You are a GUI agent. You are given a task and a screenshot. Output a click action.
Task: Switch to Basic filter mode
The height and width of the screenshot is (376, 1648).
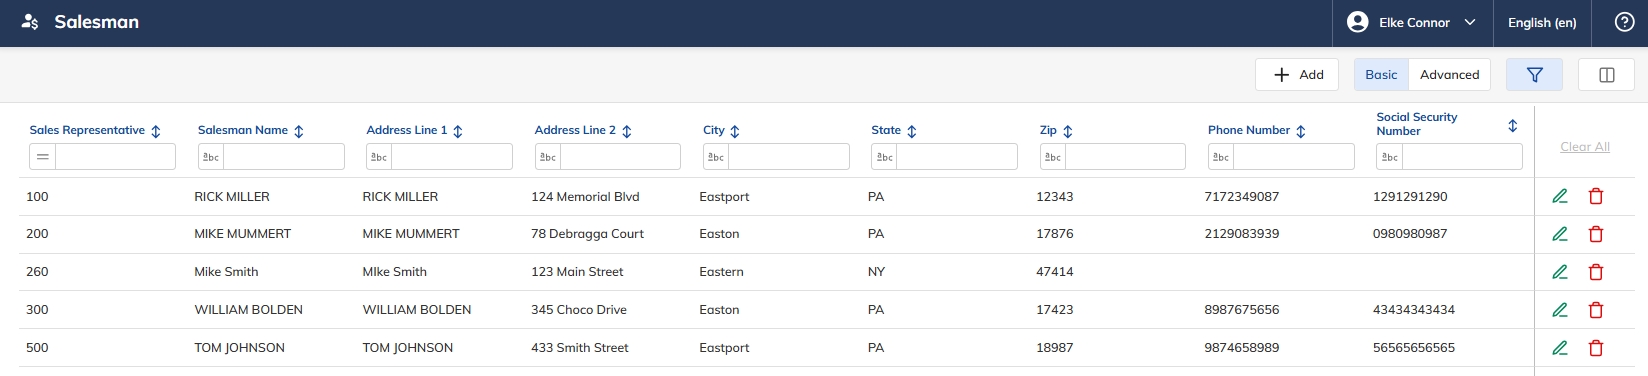1381,75
